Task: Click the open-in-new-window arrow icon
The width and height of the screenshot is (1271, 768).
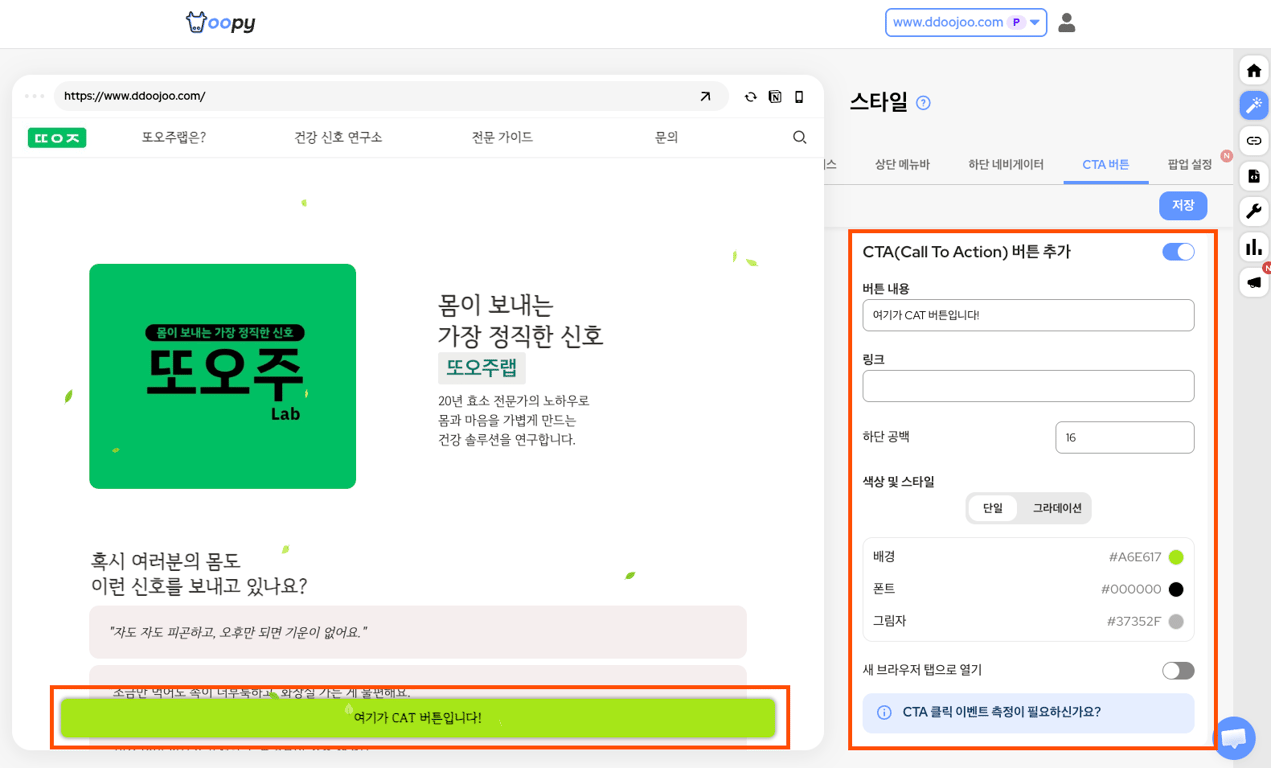Action: click(705, 96)
